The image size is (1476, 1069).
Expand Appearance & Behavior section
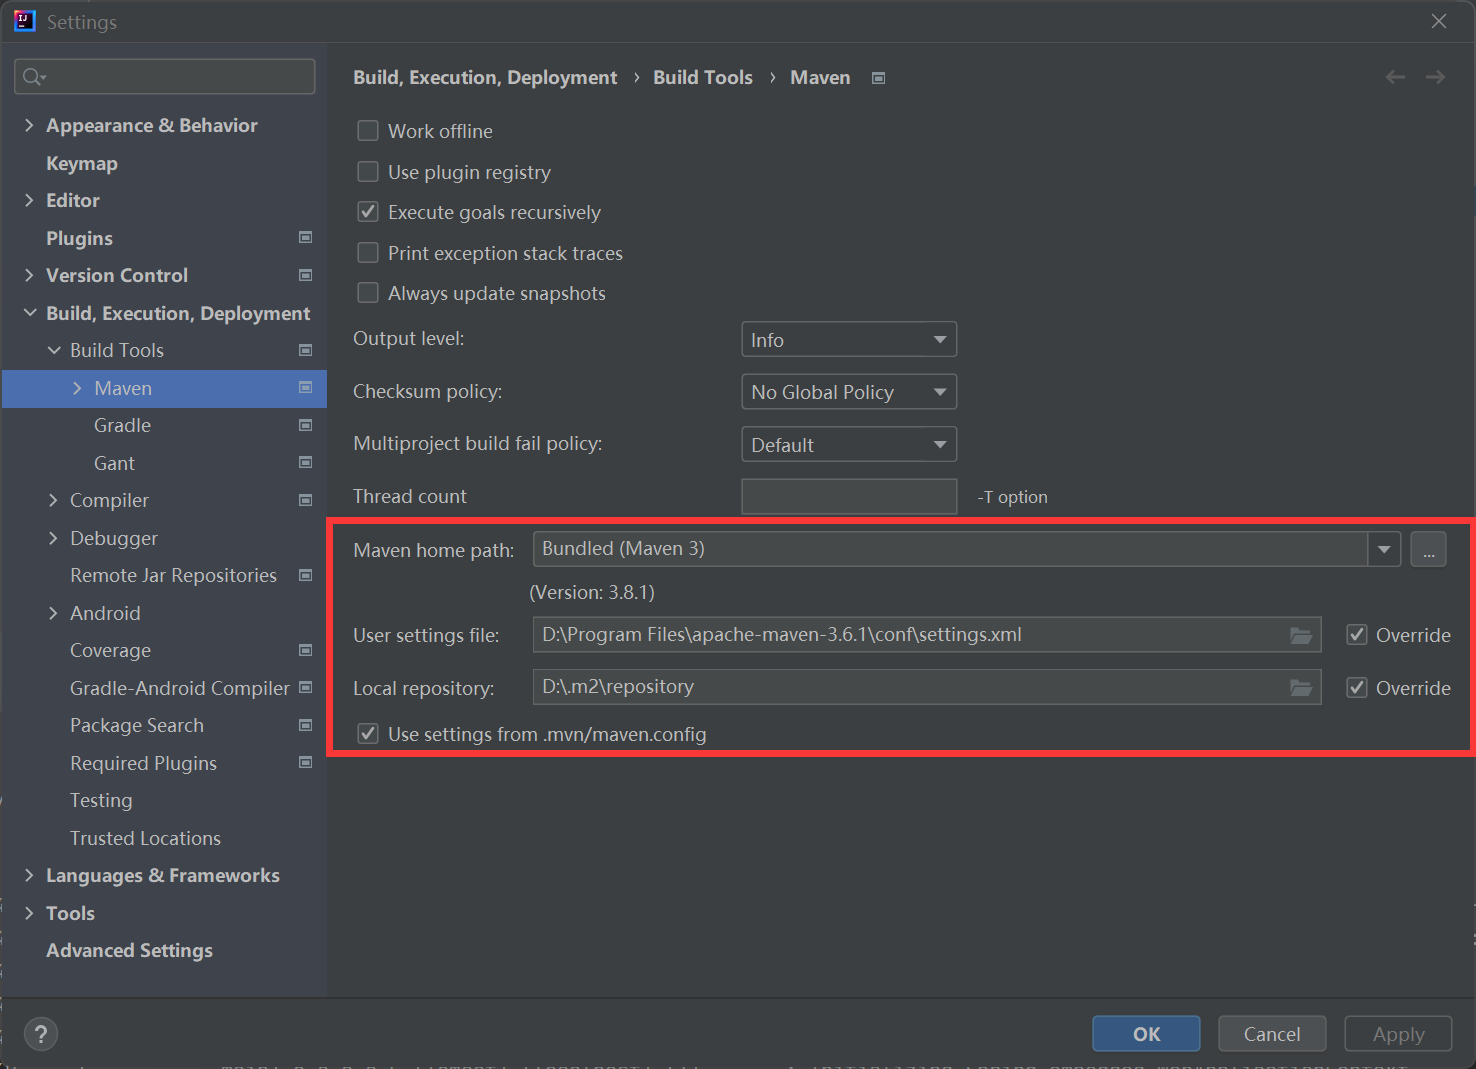29,125
